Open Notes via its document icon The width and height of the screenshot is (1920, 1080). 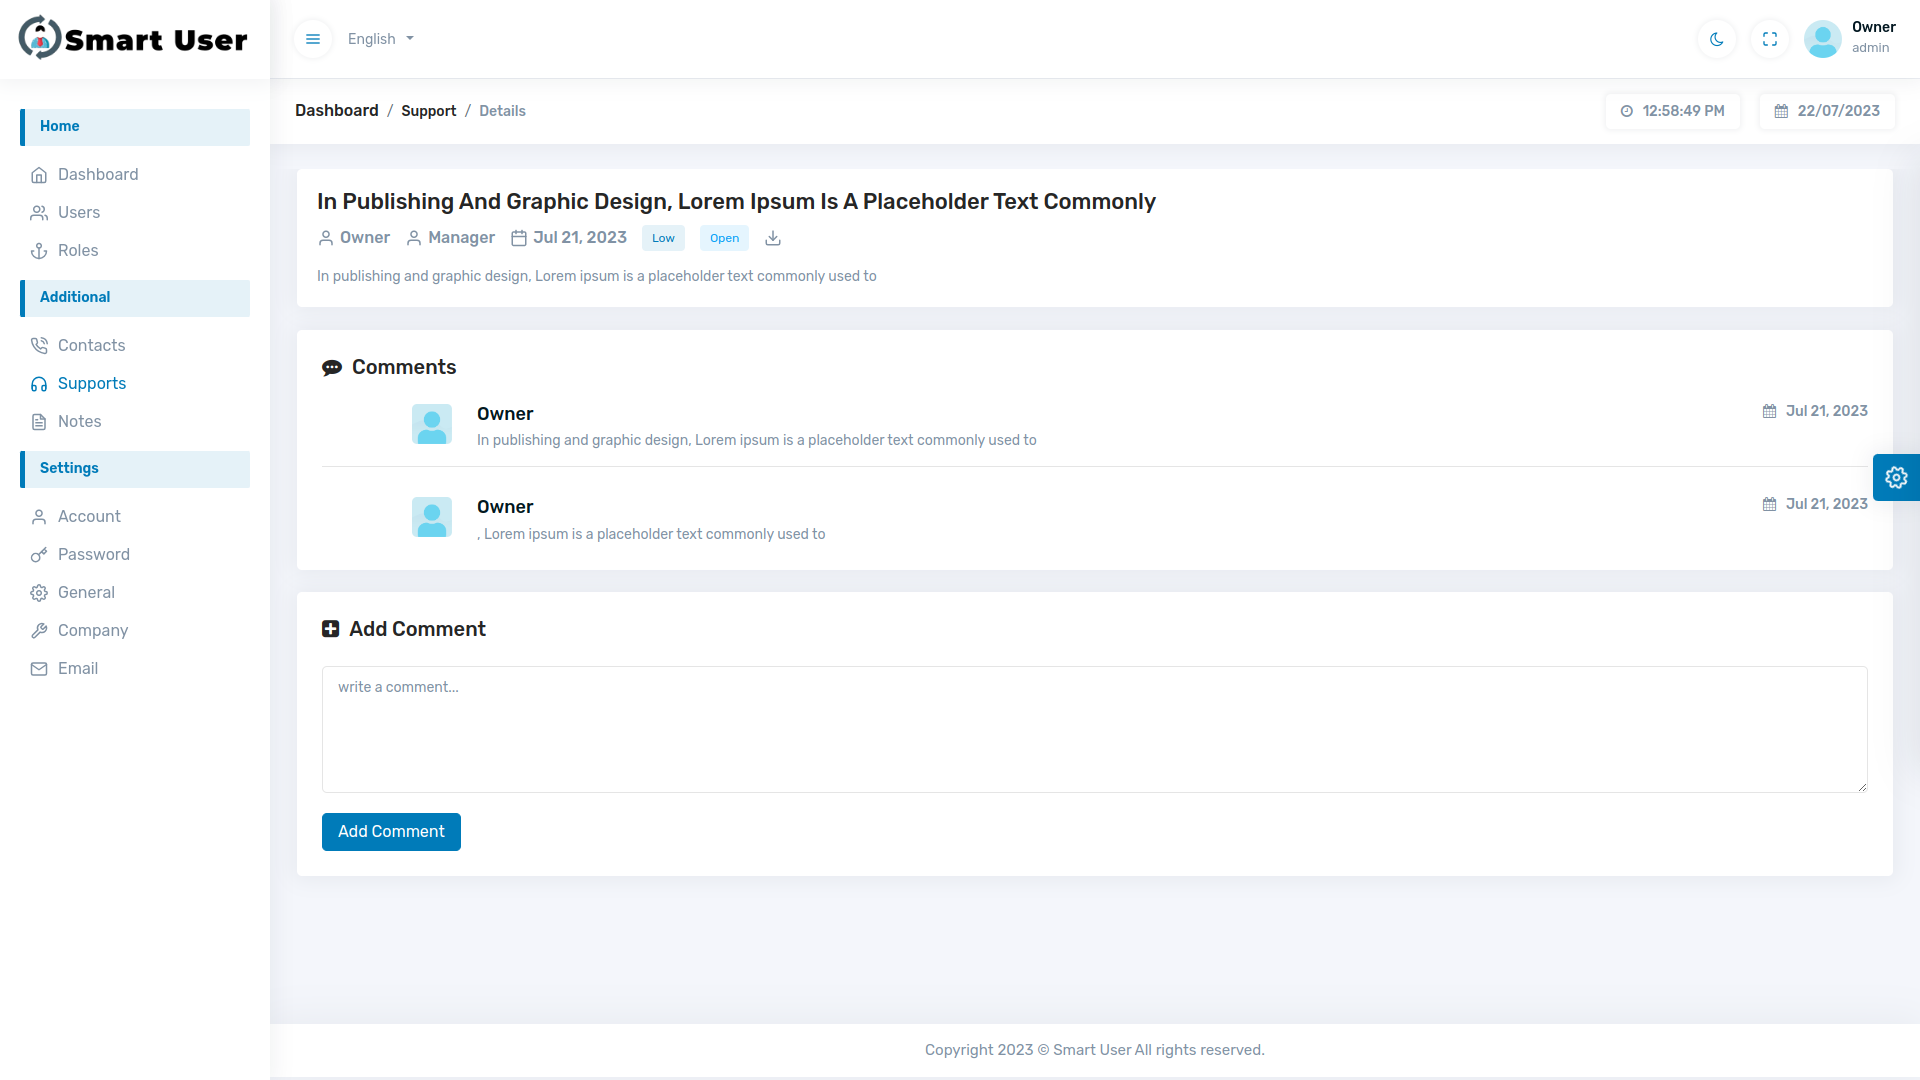pyautogui.click(x=38, y=422)
